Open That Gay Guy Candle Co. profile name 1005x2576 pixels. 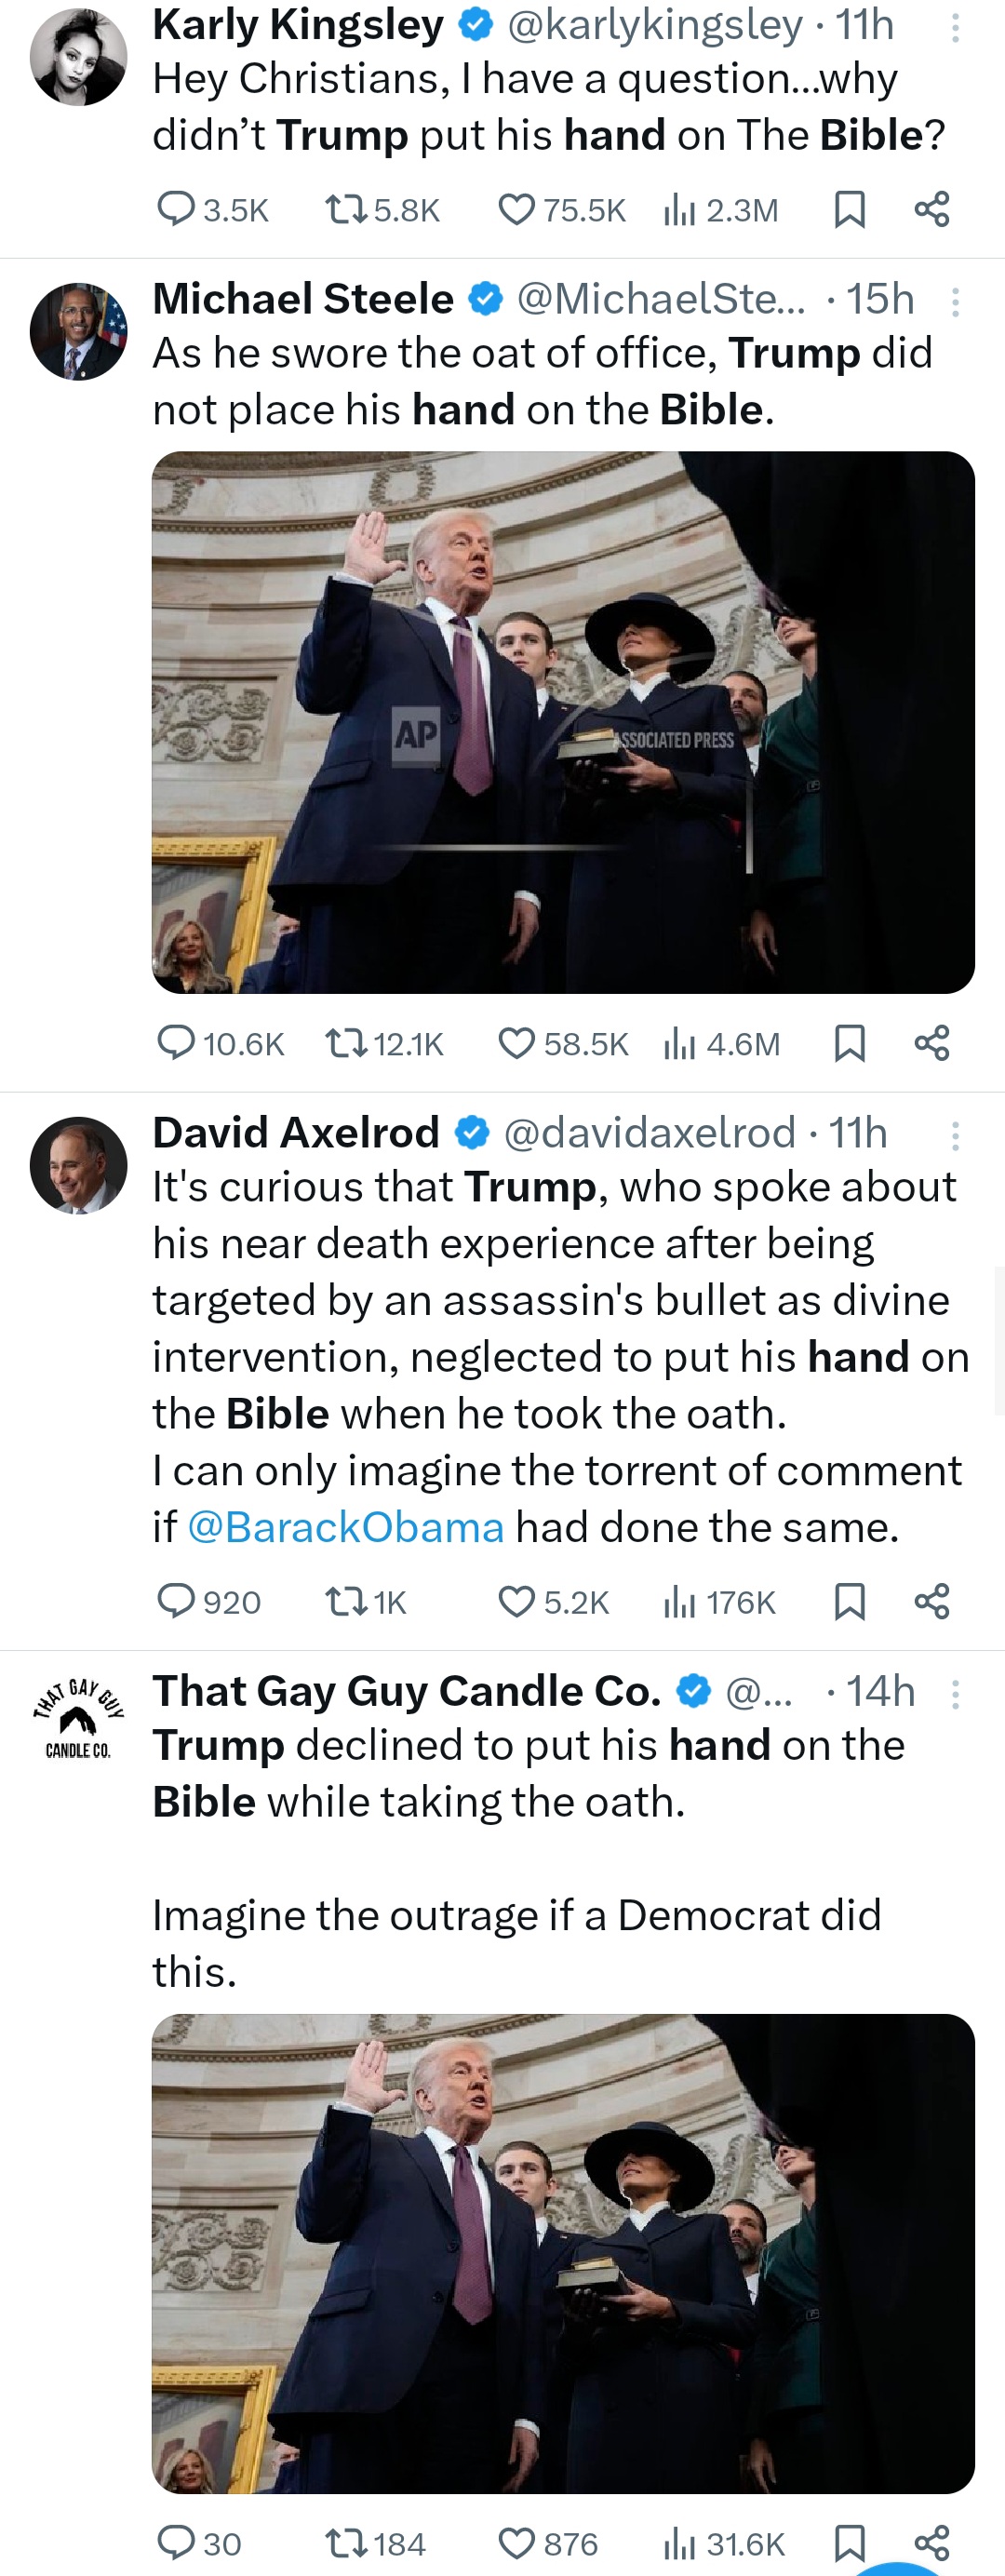point(406,1691)
